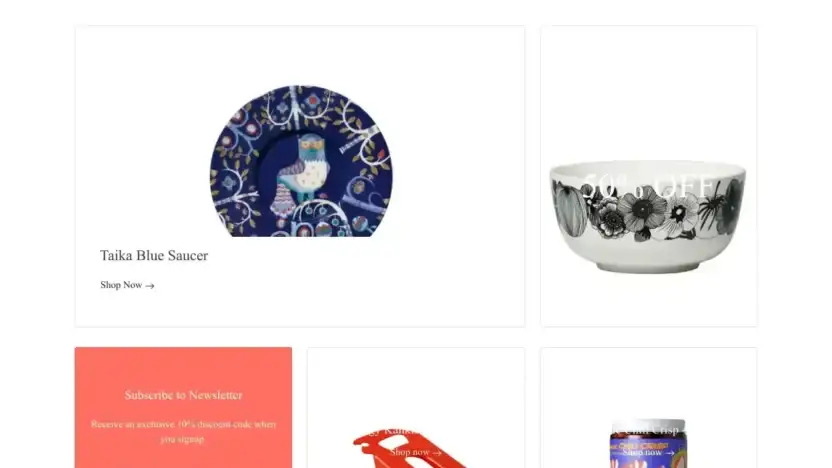Open the black floral bowl product image

point(648,216)
